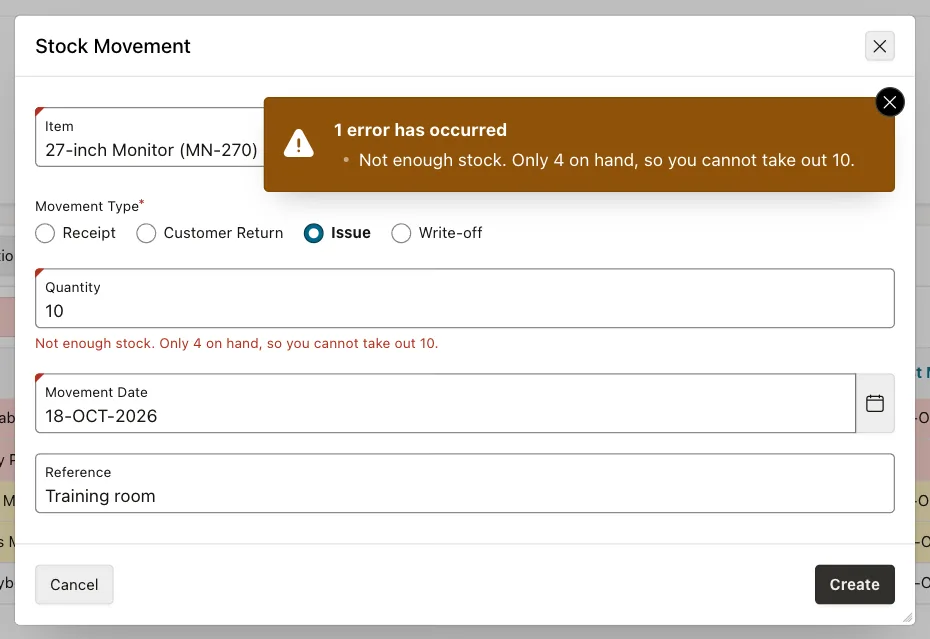Click the Movement Date input field
Image resolution: width=930 pixels, height=639 pixels.
[x=445, y=403]
